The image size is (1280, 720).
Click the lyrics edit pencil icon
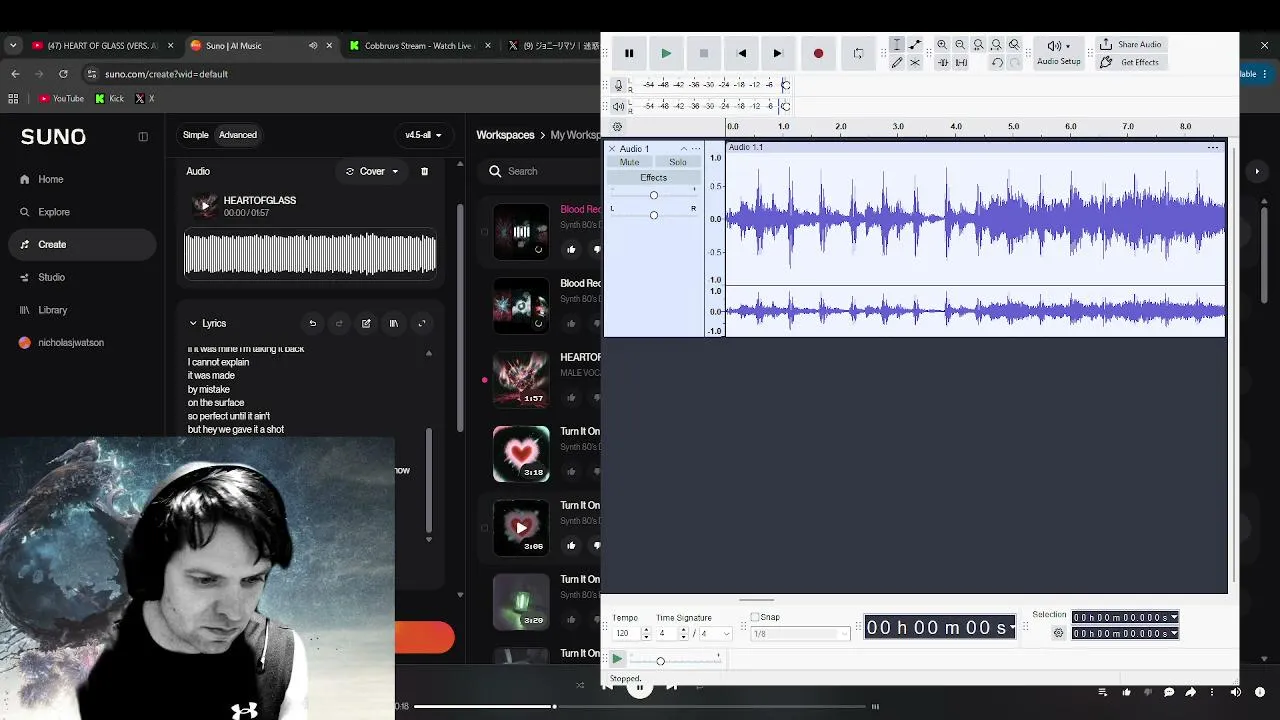click(x=366, y=324)
